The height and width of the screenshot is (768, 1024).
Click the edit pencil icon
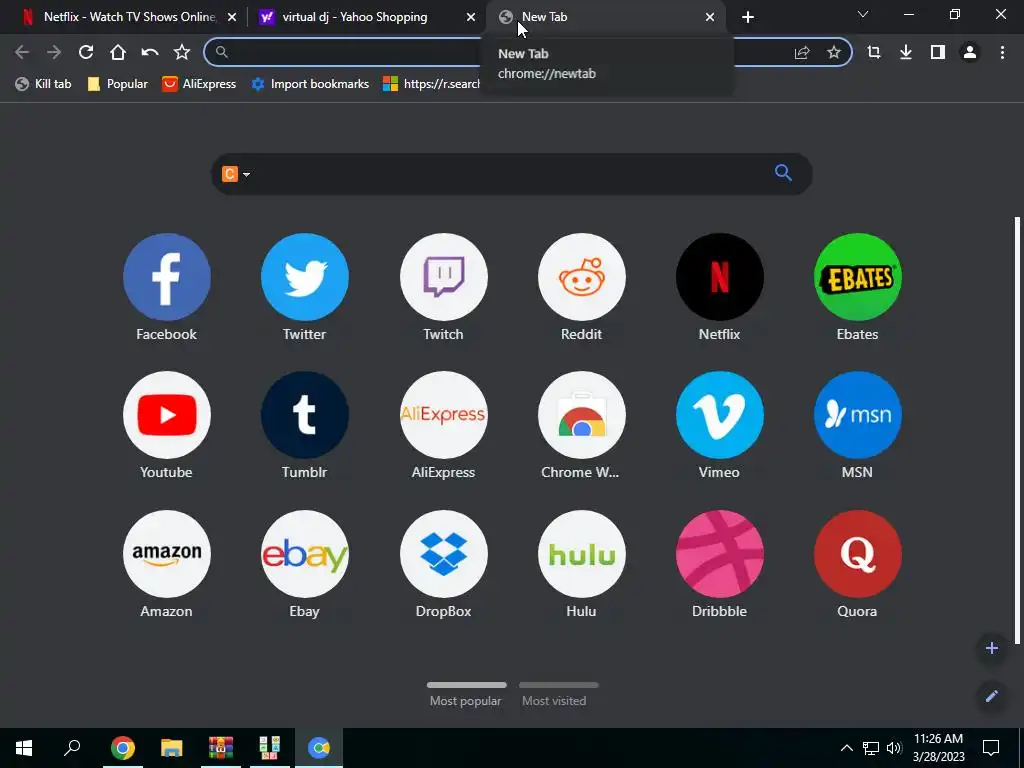(991, 696)
